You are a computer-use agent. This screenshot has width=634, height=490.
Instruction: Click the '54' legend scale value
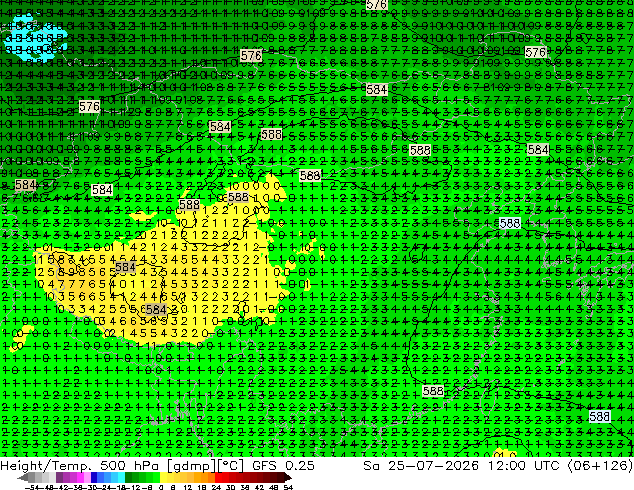(x=288, y=488)
